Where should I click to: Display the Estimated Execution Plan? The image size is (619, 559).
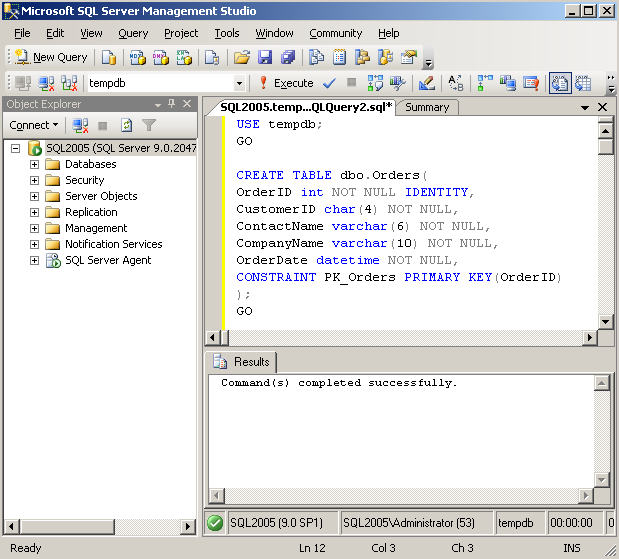(375, 83)
